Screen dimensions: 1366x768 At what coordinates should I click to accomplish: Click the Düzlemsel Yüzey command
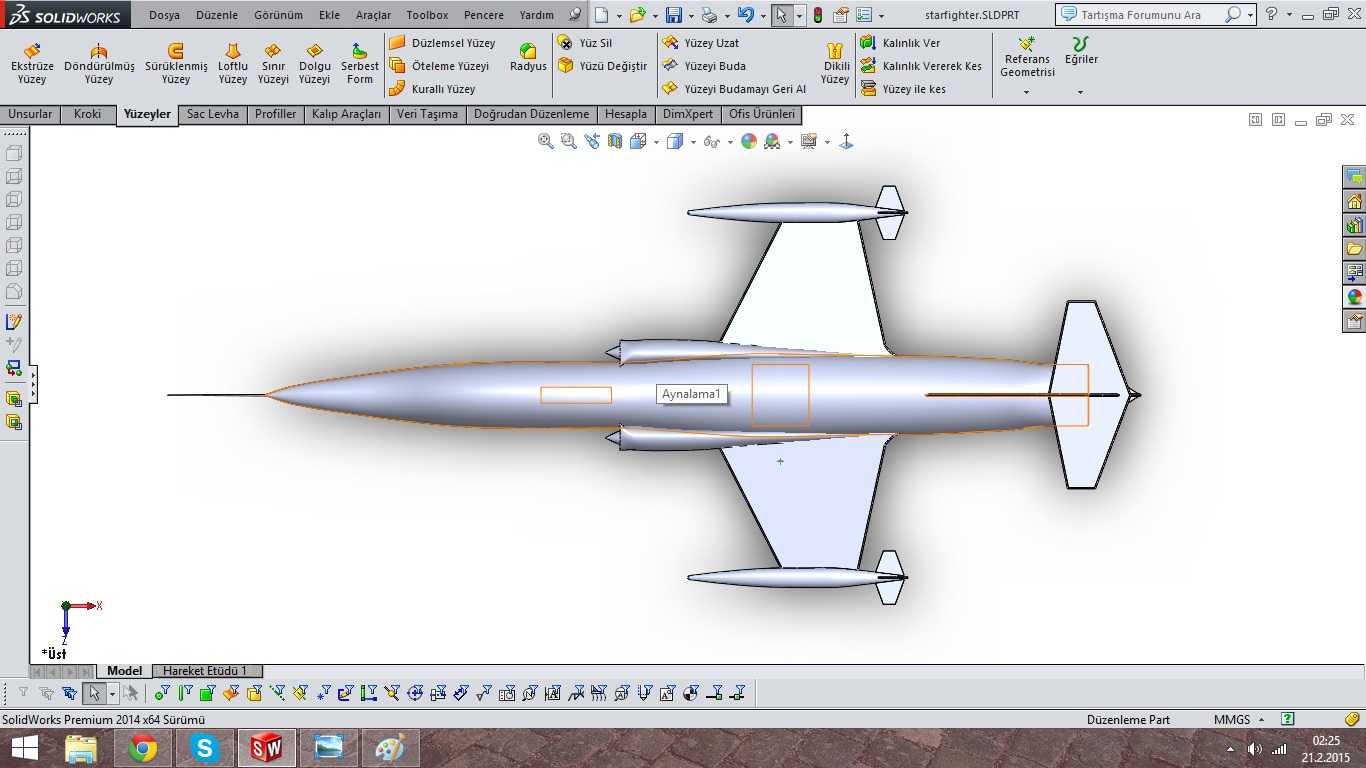[x=442, y=43]
